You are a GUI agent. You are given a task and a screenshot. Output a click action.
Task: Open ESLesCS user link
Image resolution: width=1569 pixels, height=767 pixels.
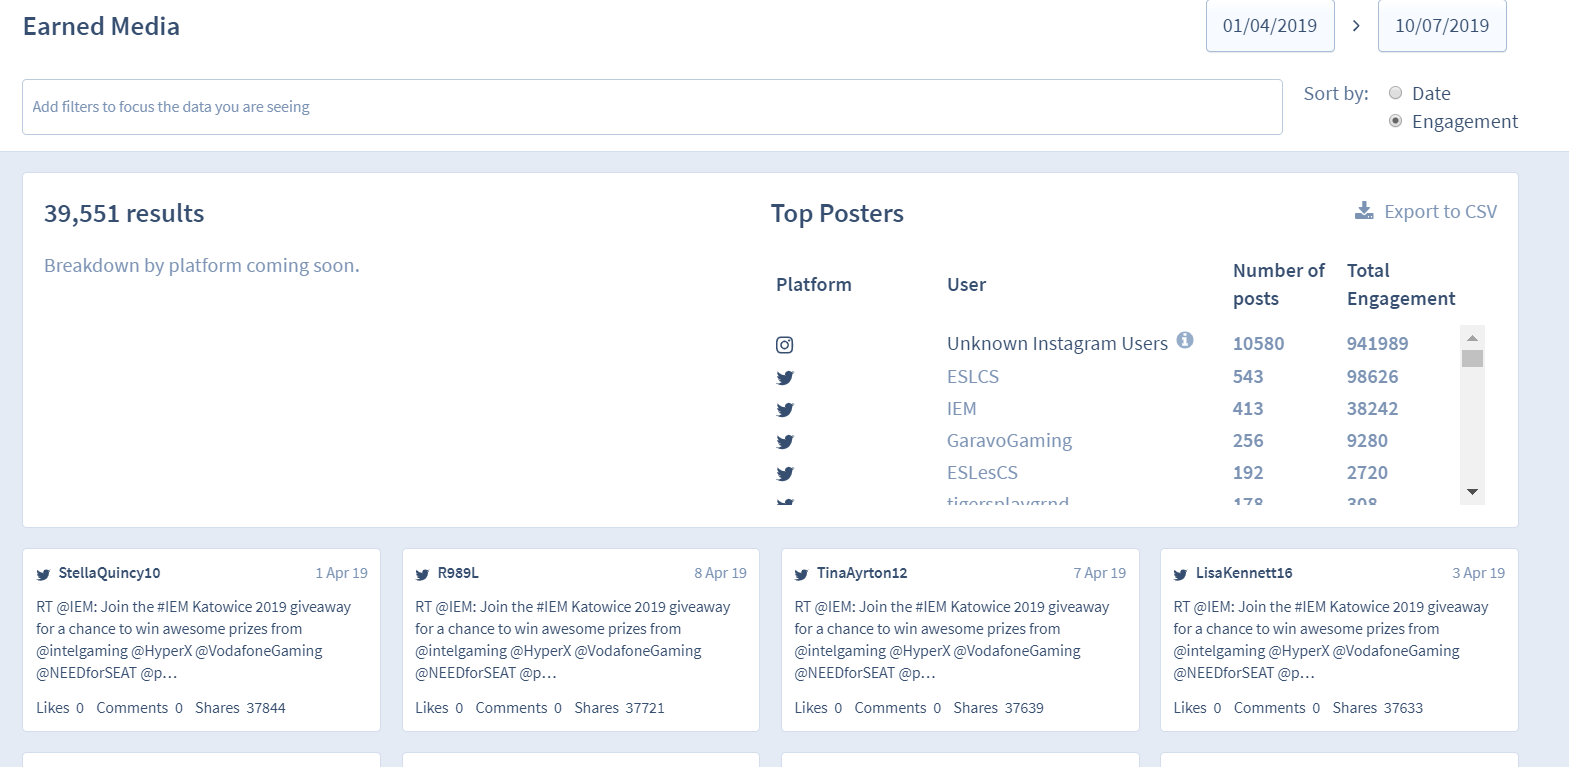(982, 473)
